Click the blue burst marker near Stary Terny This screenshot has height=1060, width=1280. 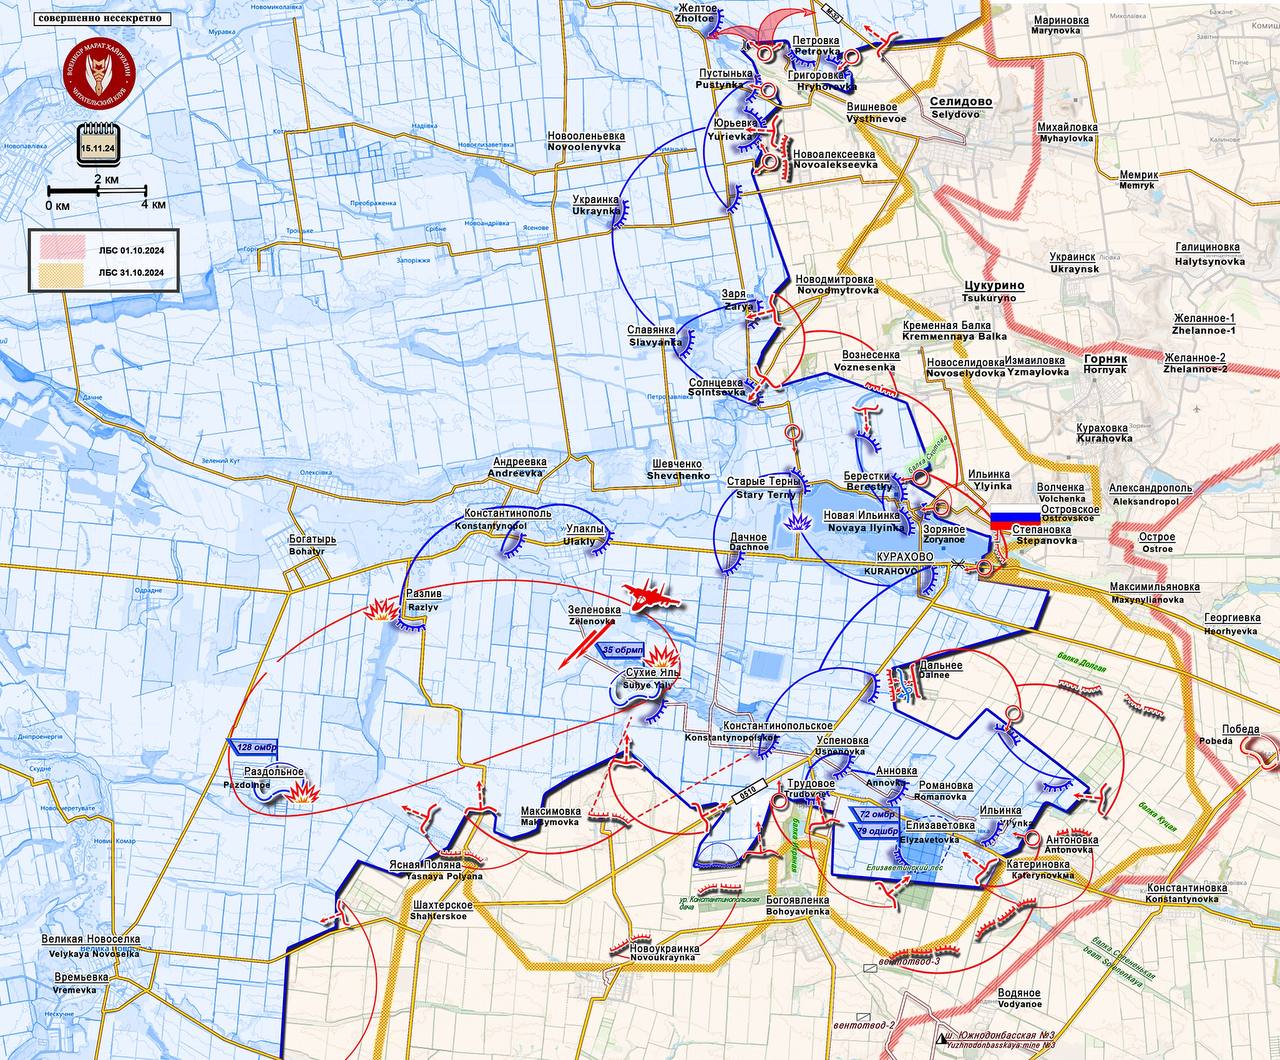click(797, 522)
